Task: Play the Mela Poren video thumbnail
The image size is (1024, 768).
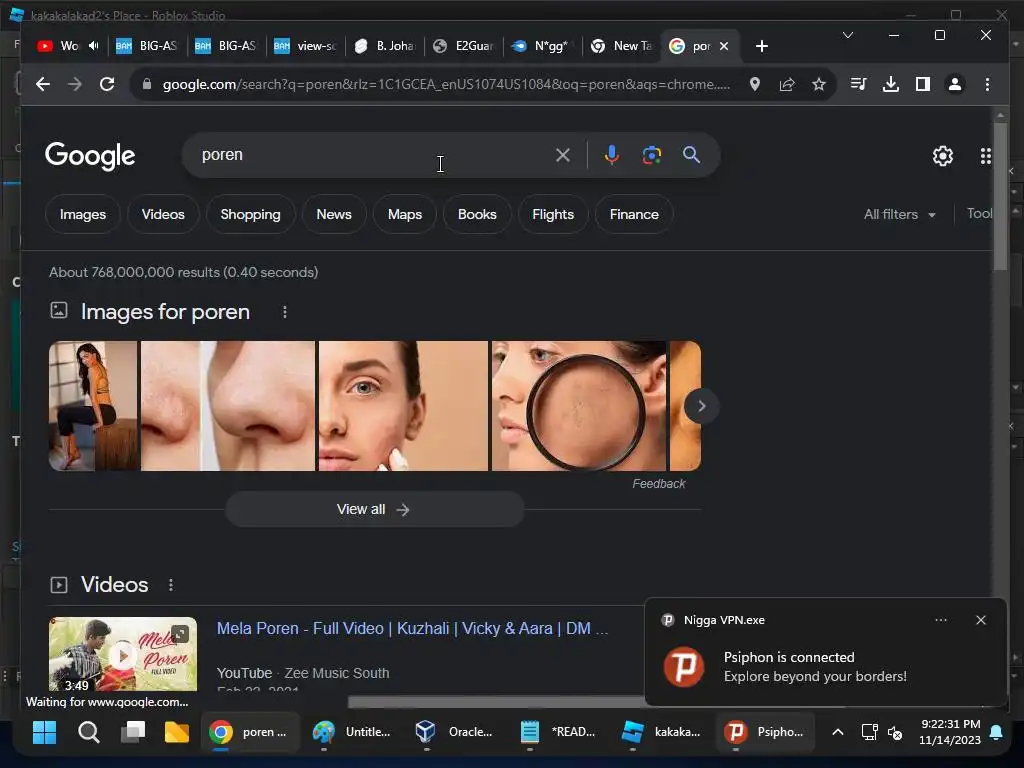Action: (x=123, y=654)
